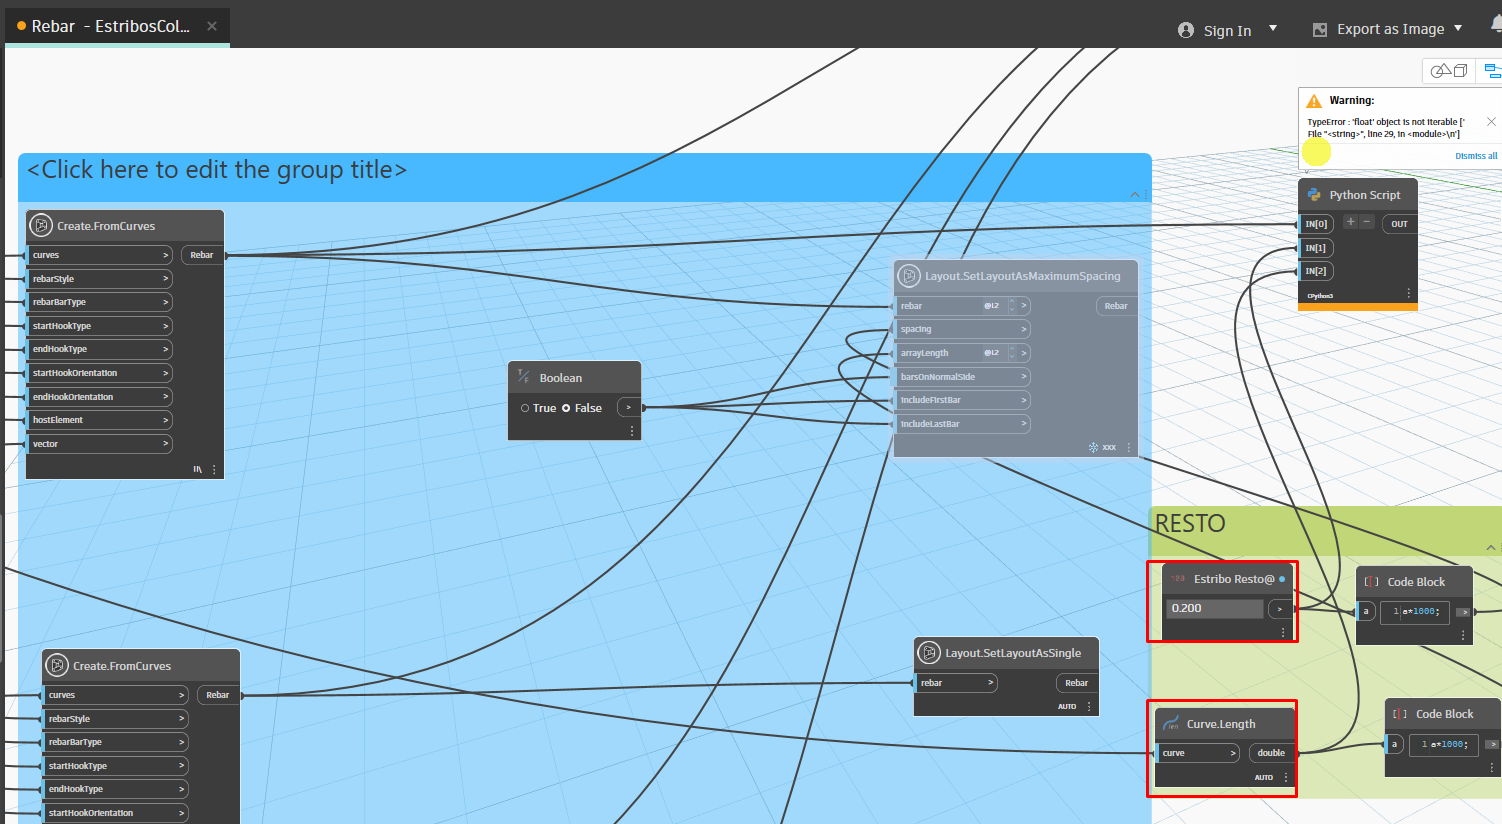This screenshot has width=1502, height=824.
Task: Open the Sign In dropdown
Action: pyautogui.click(x=1272, y=30)
